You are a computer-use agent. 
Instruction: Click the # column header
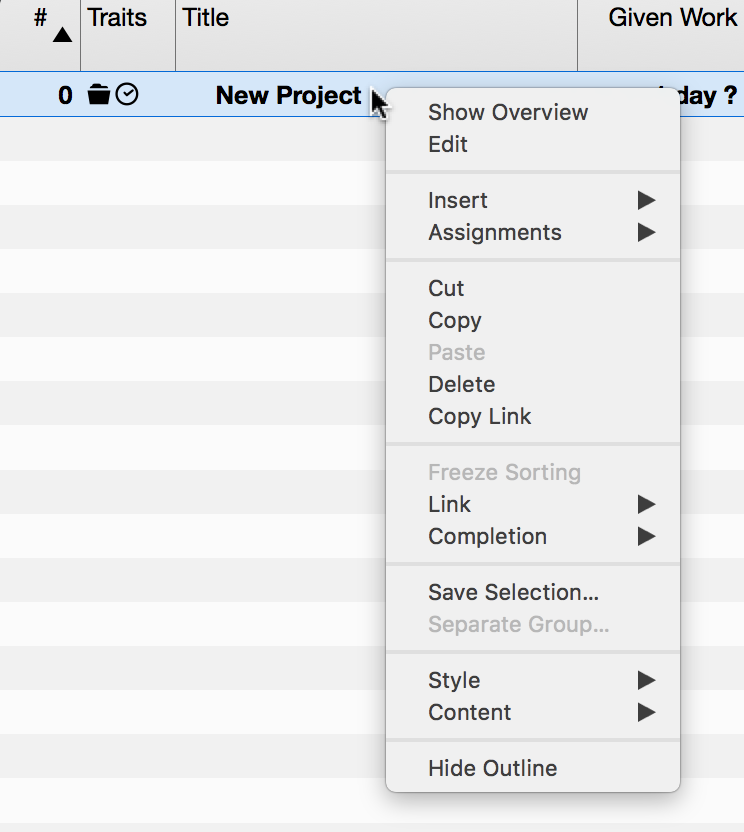40,35
